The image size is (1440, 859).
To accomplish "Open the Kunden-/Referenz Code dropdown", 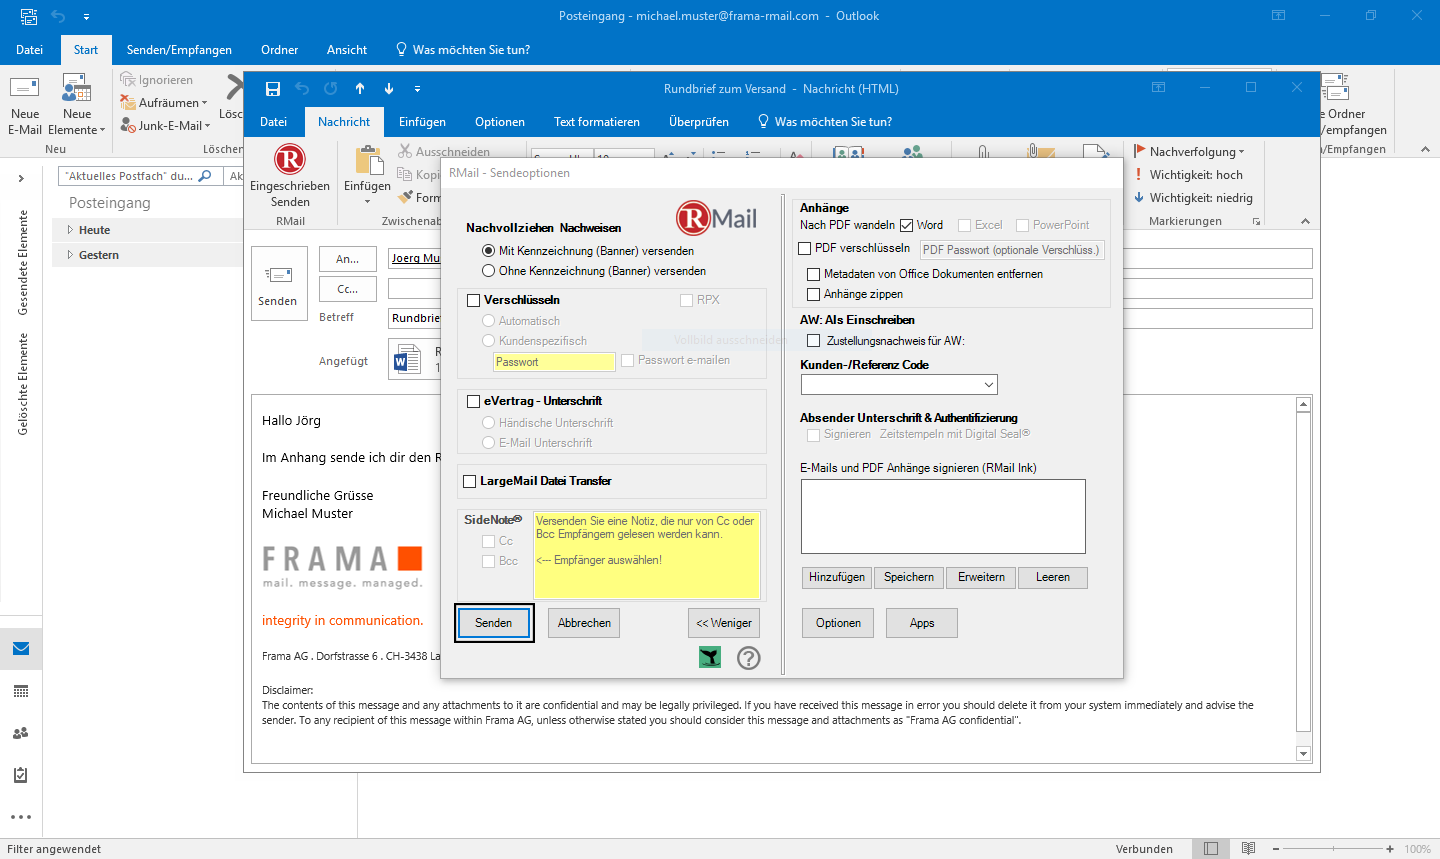I will click(988, 385).
